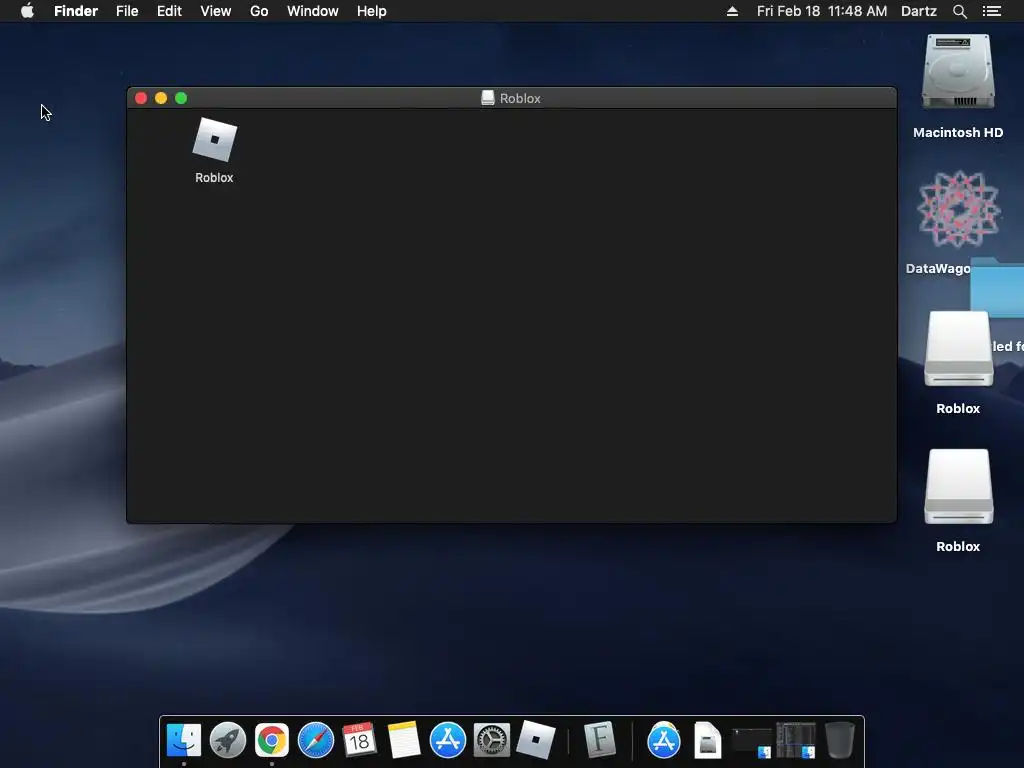
Task: Launch Safari from the Dock
Action: coord(315,740)
